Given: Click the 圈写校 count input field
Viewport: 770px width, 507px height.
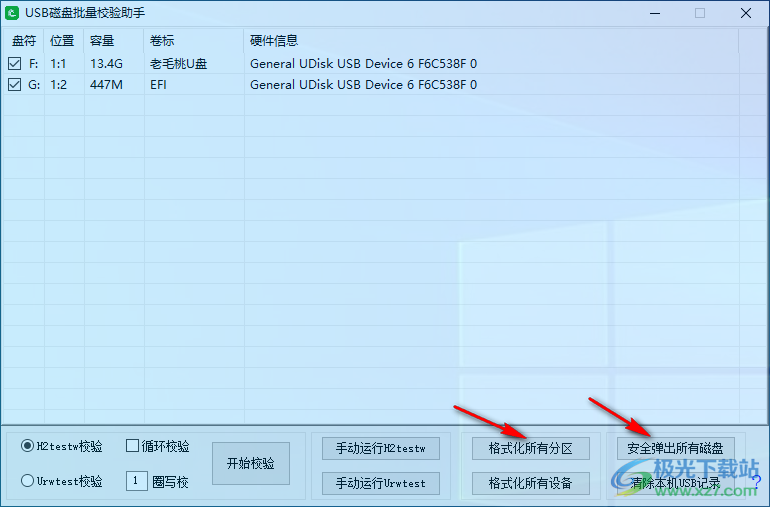Looking at the screenshot, I should tap(137, 480).
